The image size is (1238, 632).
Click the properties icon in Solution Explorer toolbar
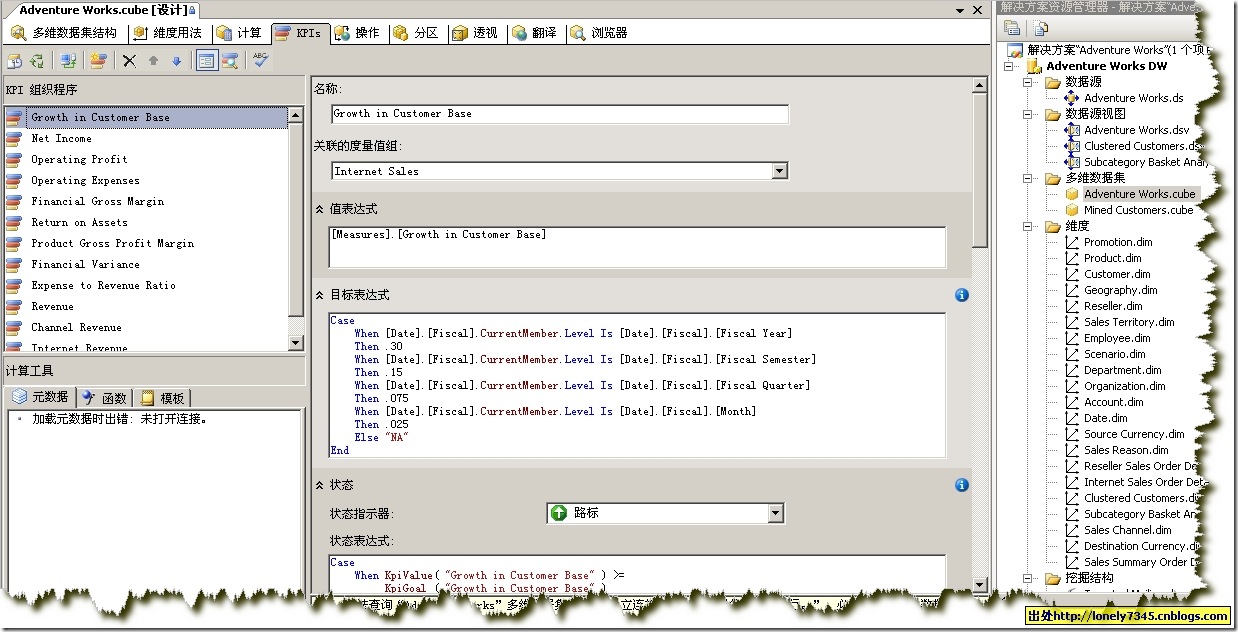click(x=1012, y=28)
